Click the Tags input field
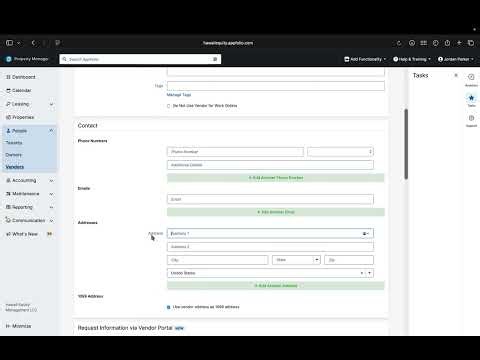 pyautogui.click(x=276, y=86)
